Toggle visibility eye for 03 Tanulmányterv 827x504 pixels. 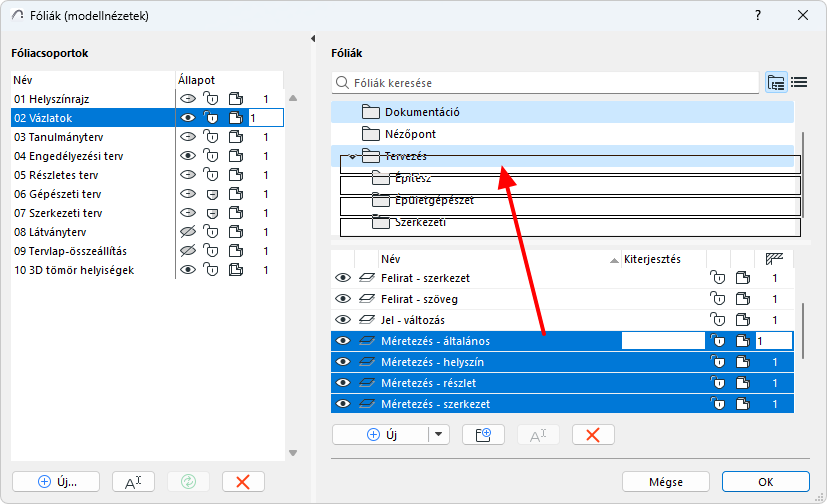click(x=188, y=137)
